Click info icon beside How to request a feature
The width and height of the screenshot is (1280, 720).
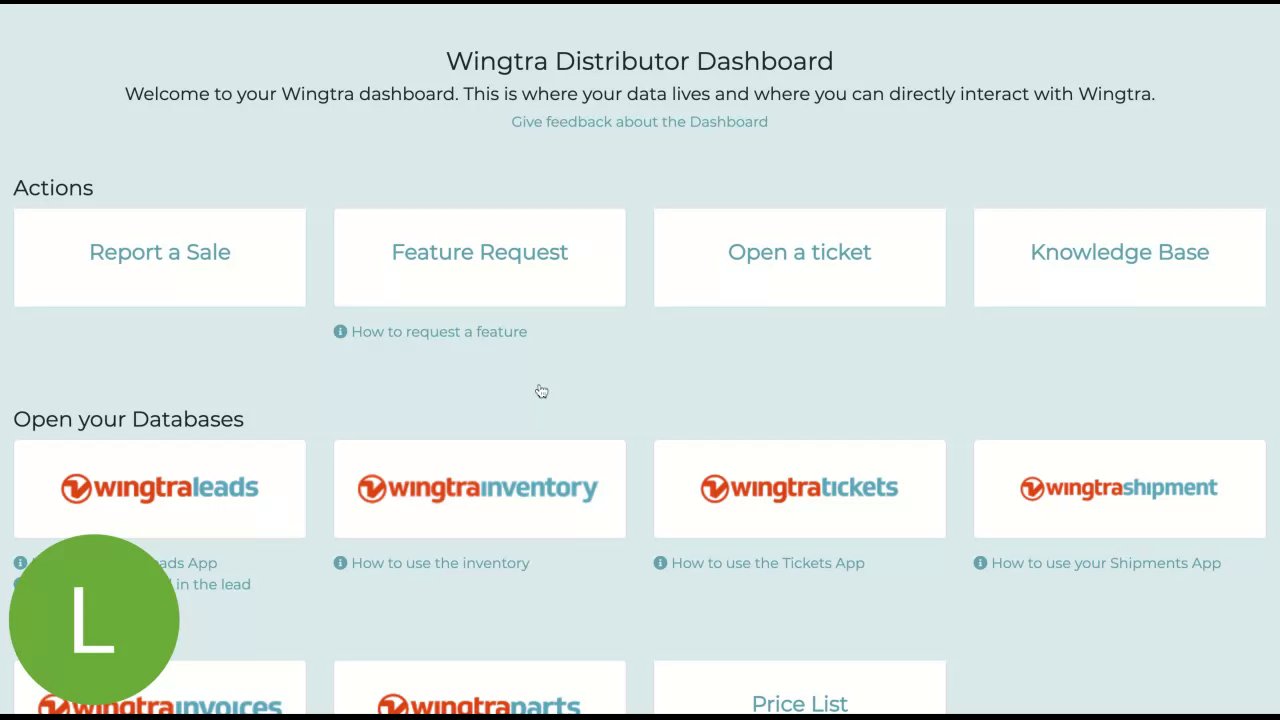click(x=340, y=331)
